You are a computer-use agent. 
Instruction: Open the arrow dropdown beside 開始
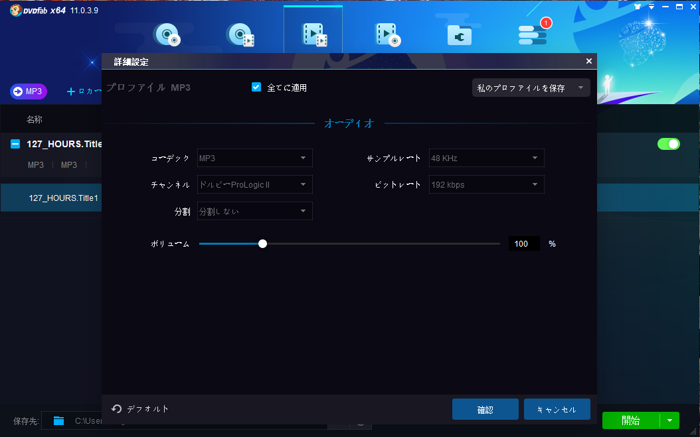[670, 420]
